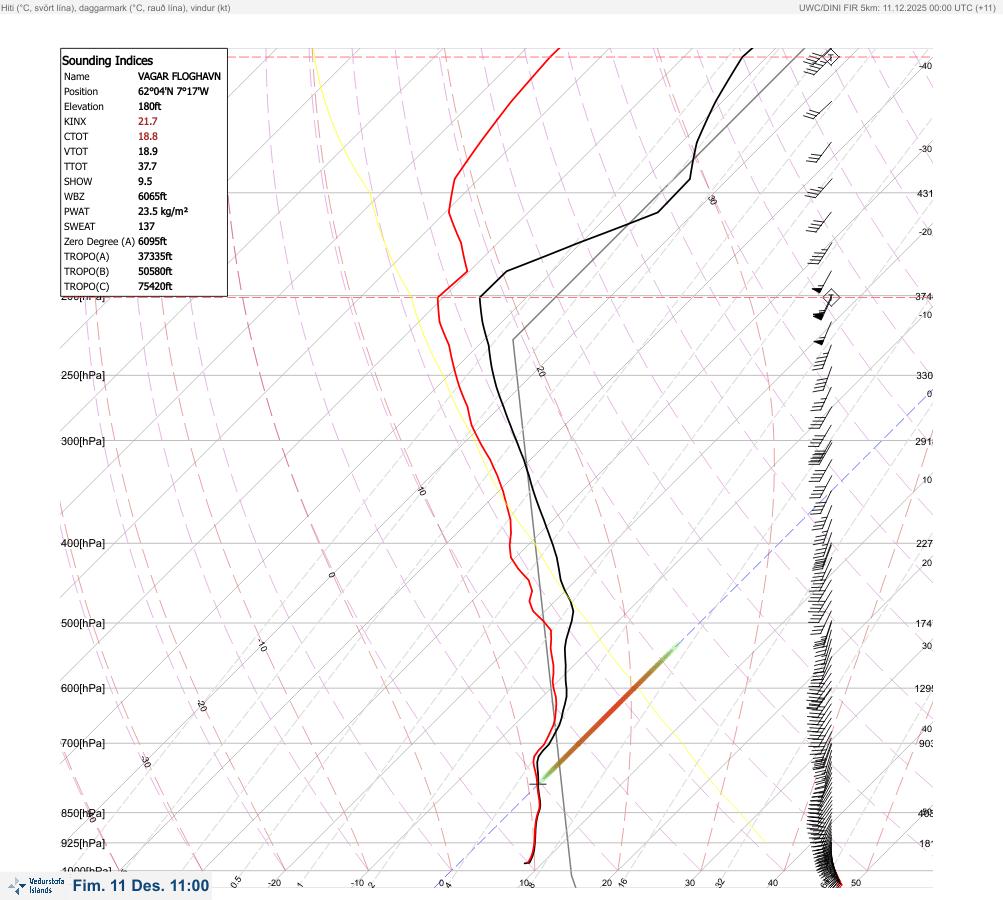Click the thick red-green icing layer line
Viewport: 1003px width, 900px height.
click(609, 712)
